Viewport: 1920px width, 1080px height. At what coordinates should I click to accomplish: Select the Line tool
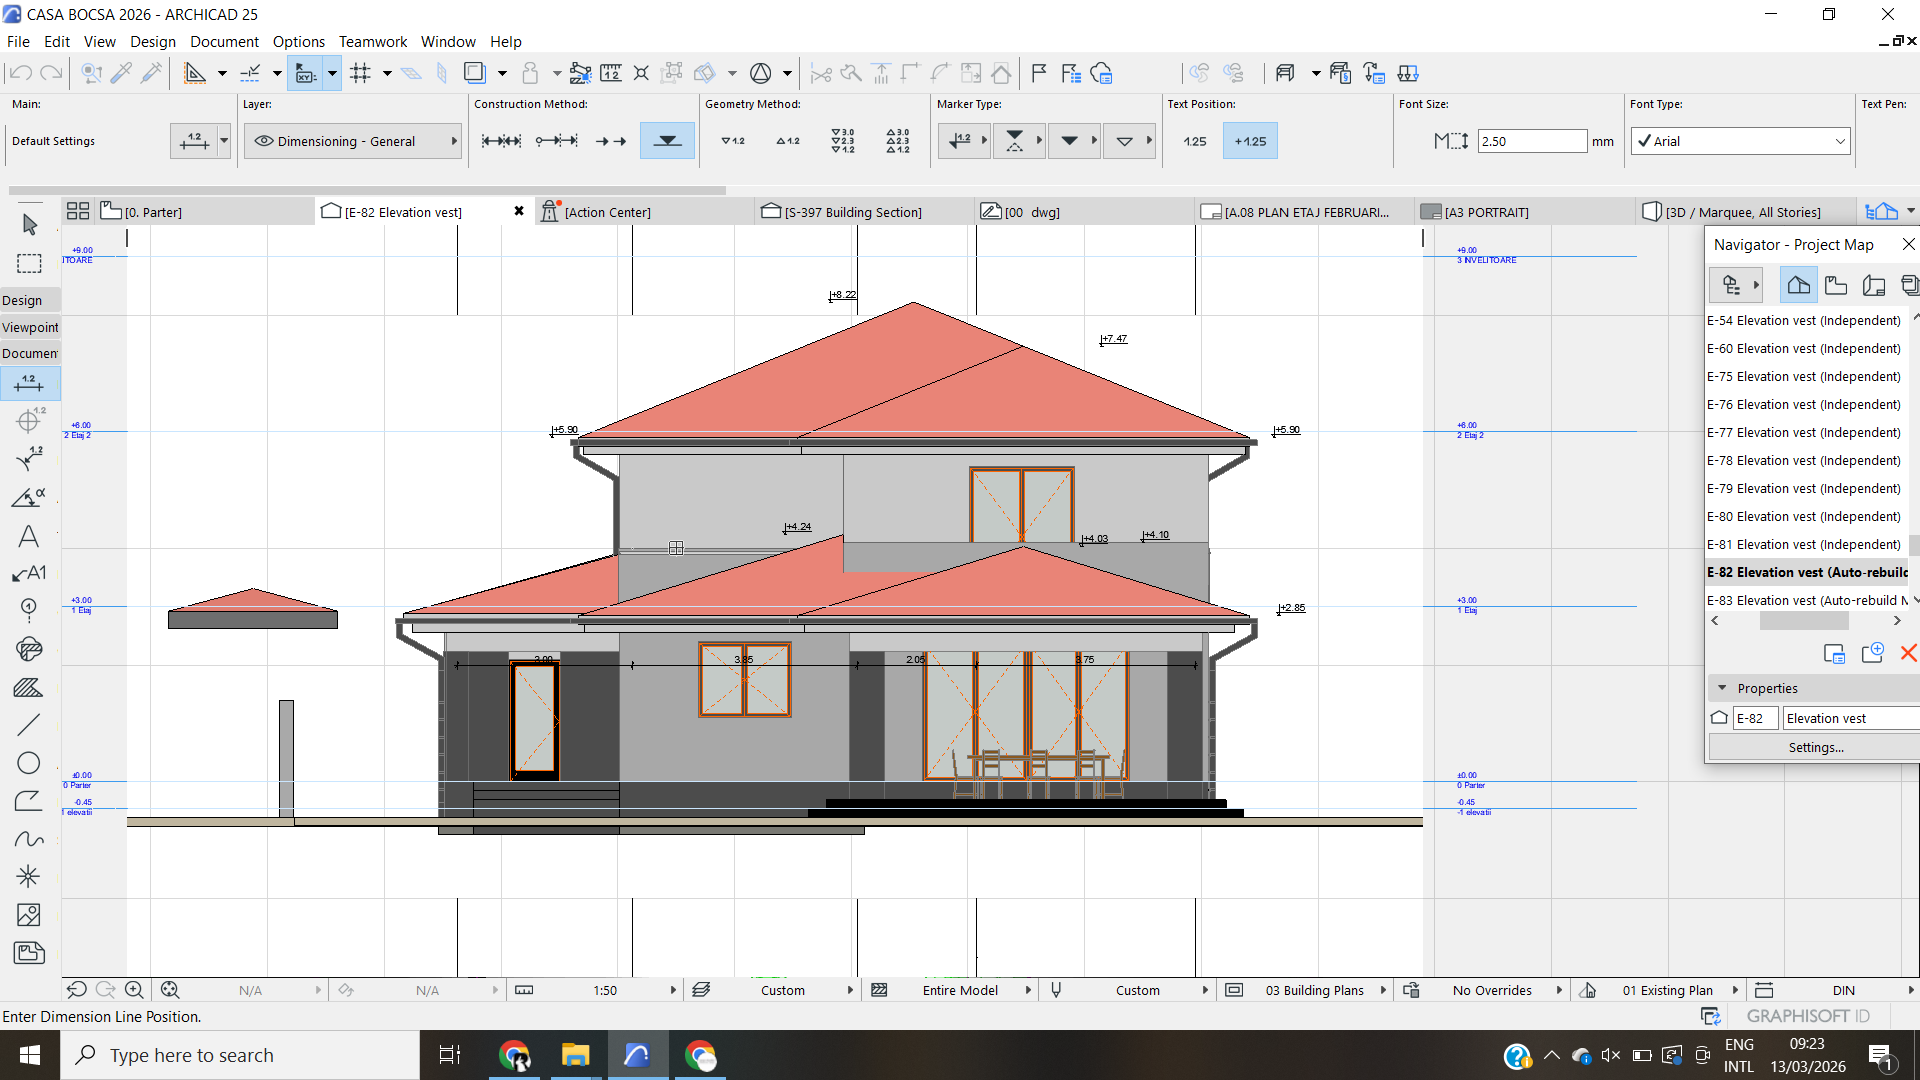[x=29, y=725]
